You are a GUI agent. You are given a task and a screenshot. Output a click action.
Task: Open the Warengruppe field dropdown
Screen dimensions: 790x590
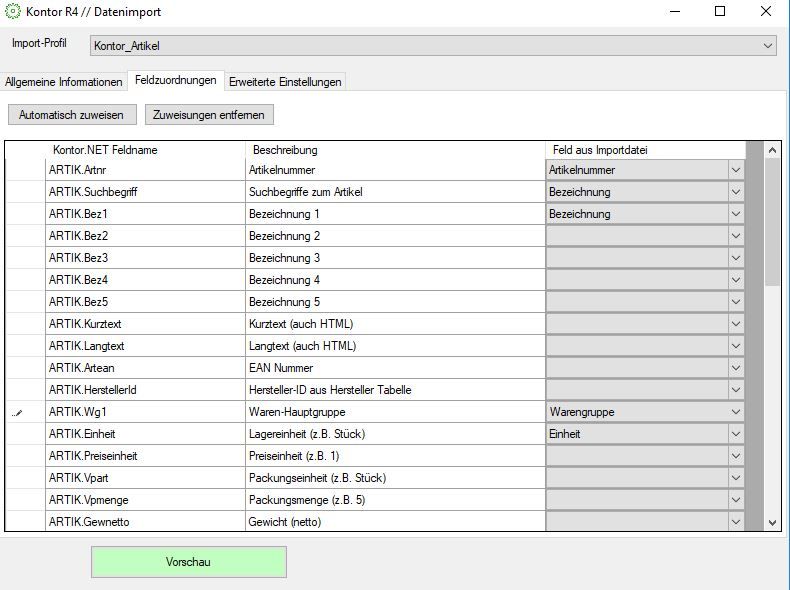pyautogui.click(x=736, y=412)
